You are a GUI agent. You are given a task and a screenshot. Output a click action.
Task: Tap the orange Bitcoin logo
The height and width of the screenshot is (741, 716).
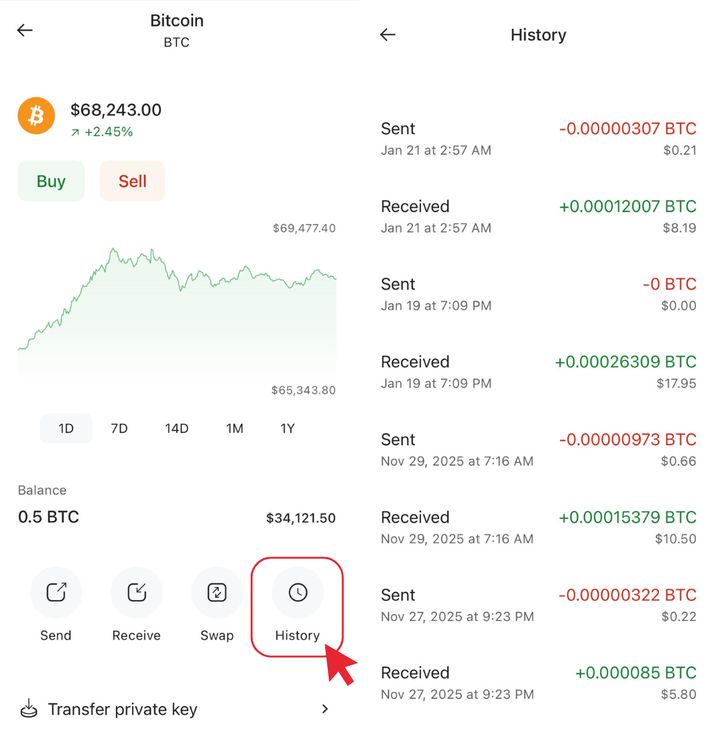pos(37,117)
